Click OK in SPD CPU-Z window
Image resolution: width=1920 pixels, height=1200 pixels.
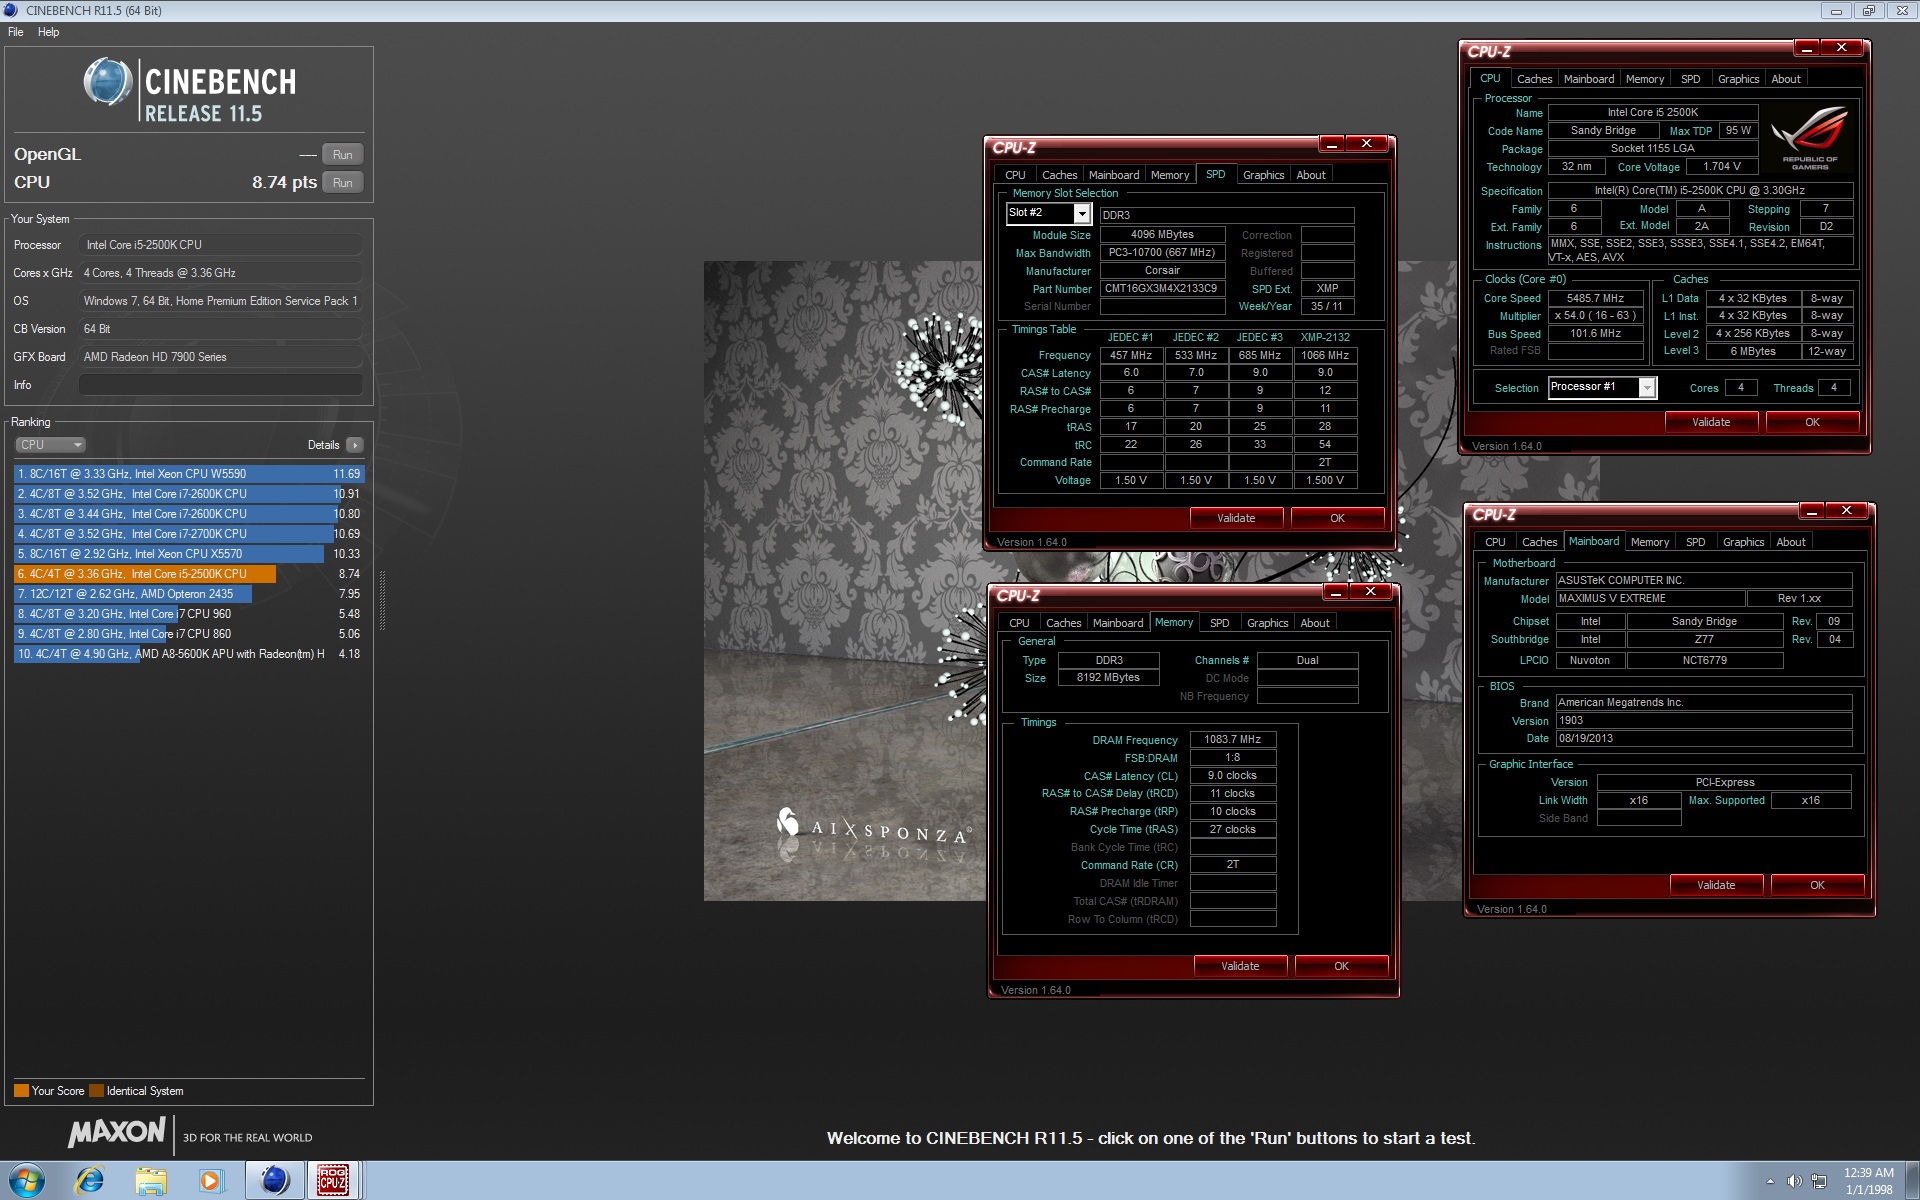(x=1337, y=518)
